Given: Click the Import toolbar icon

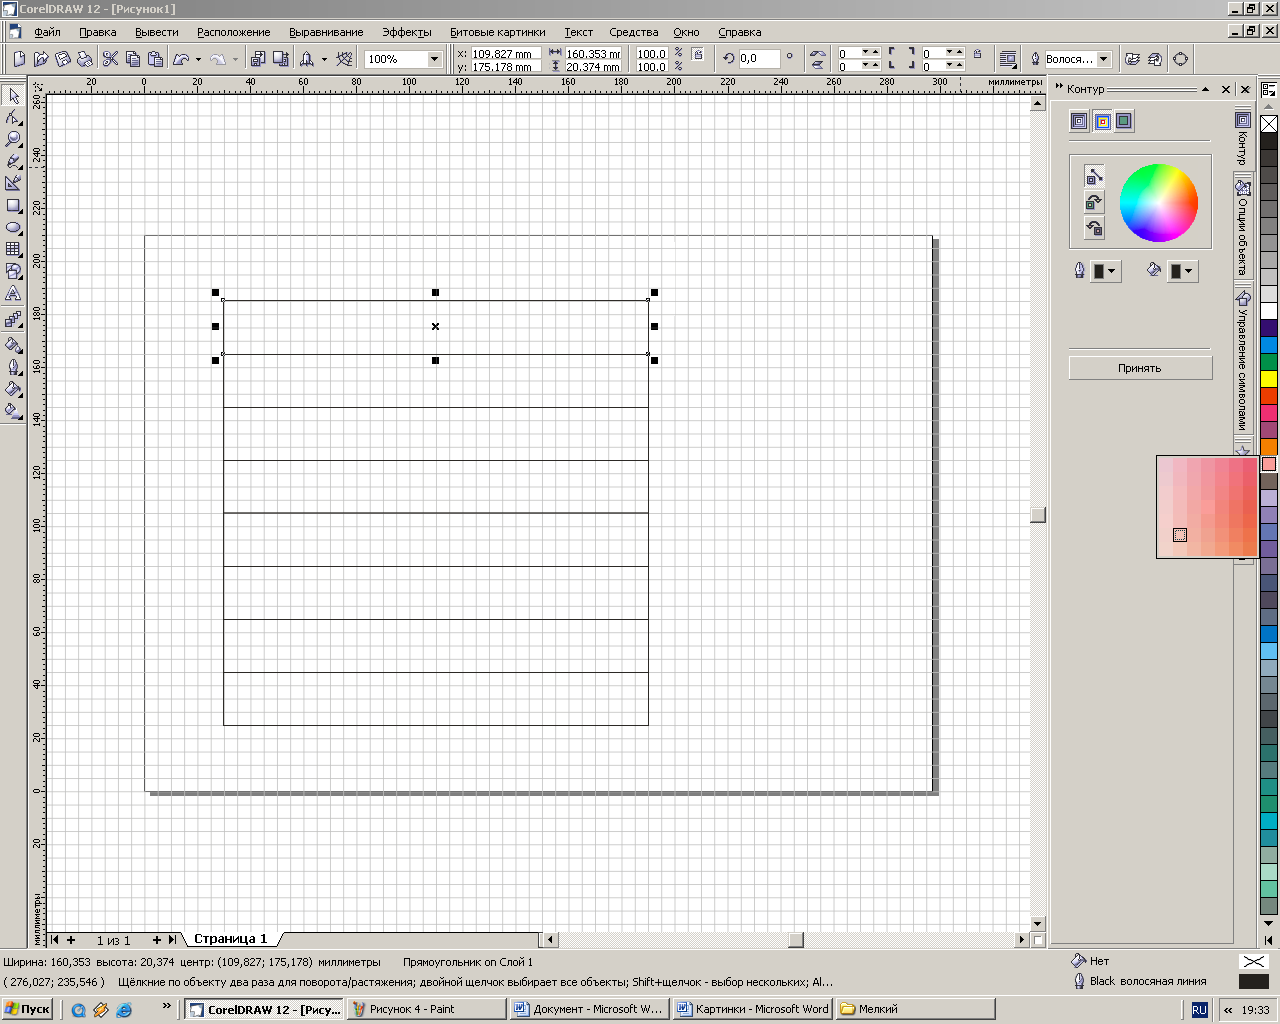Looking at the screenshot, I should (x=258, y=59).
